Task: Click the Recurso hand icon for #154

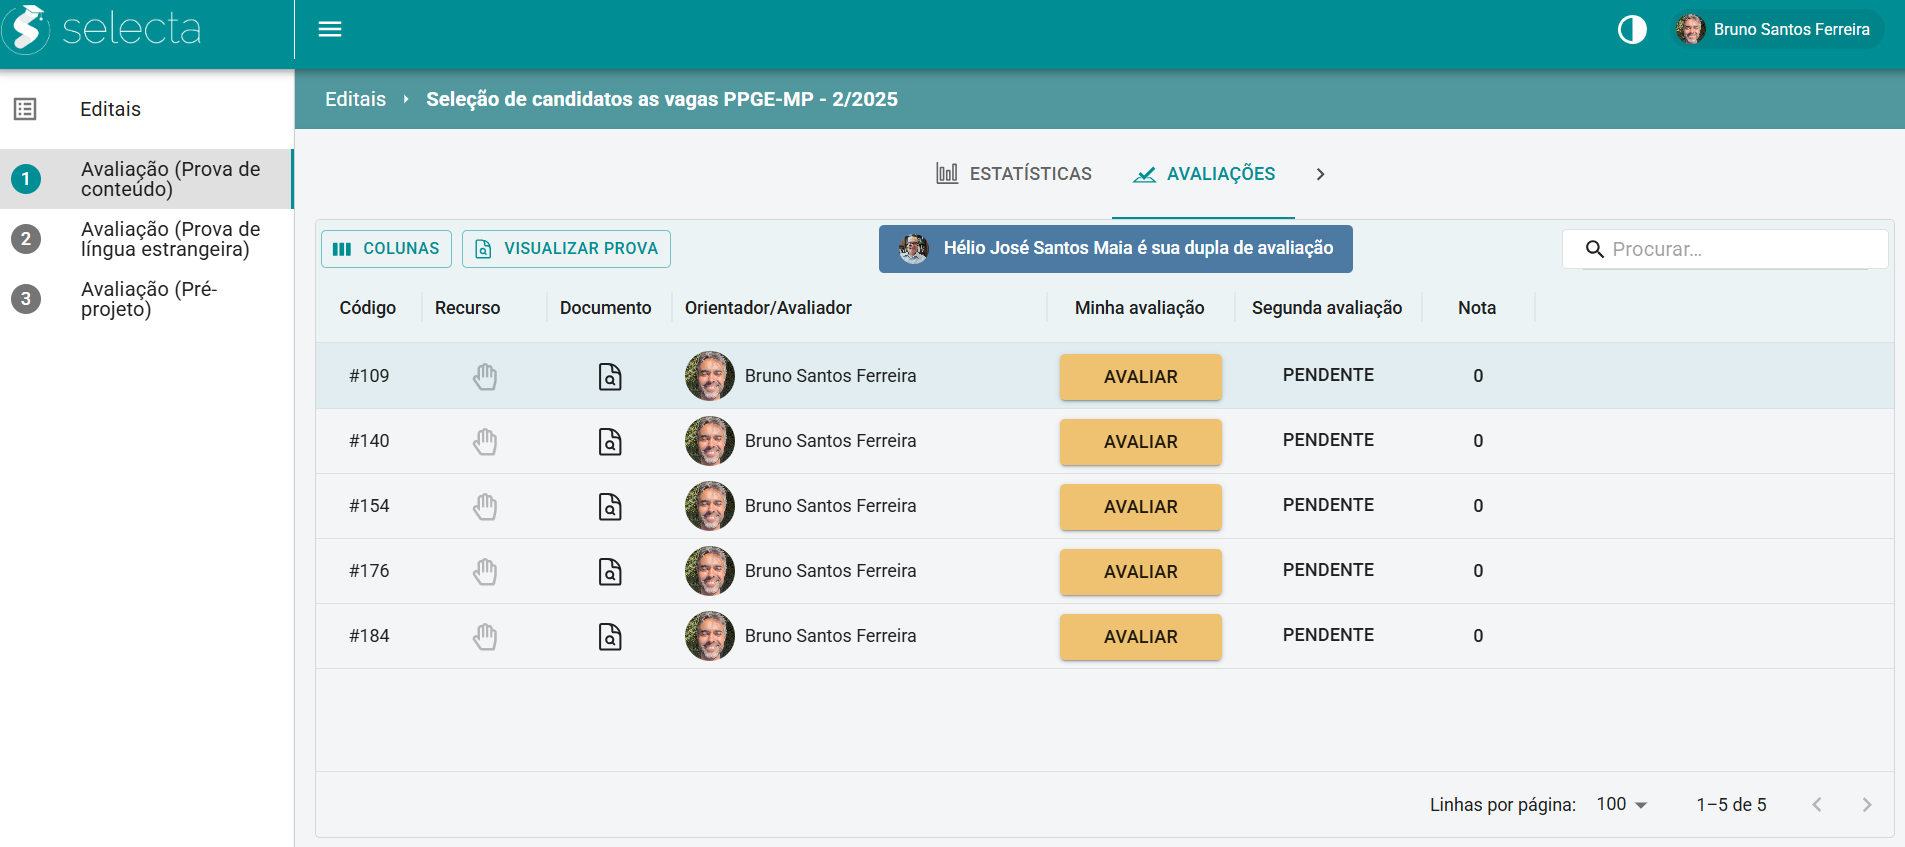Action: click(485, 507)
